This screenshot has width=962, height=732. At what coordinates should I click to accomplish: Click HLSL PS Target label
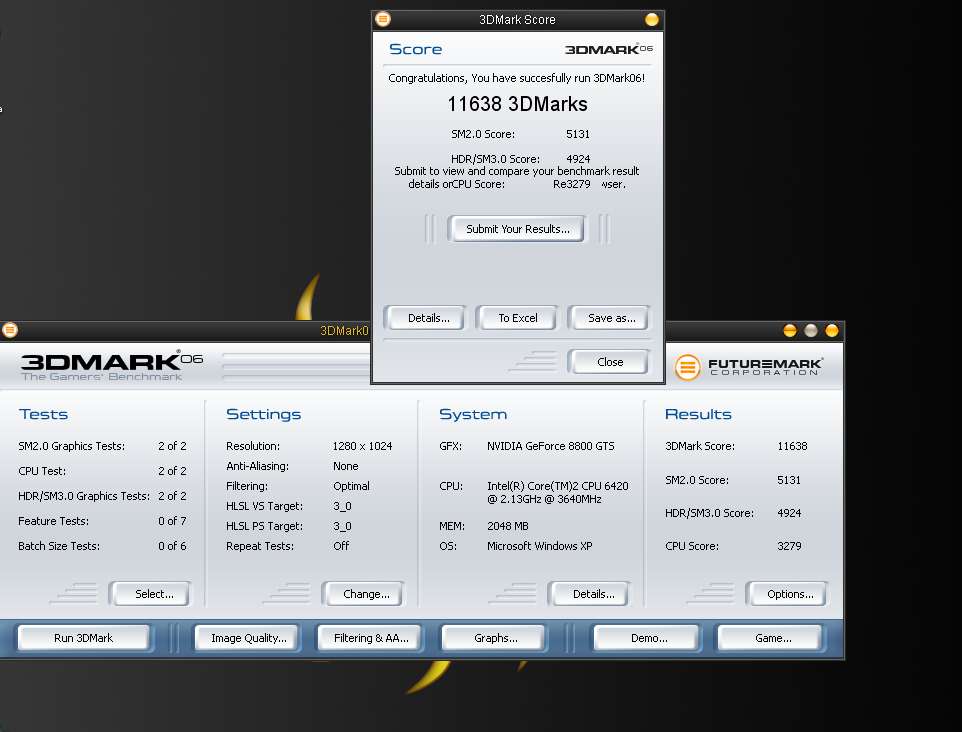click(264, 526)
